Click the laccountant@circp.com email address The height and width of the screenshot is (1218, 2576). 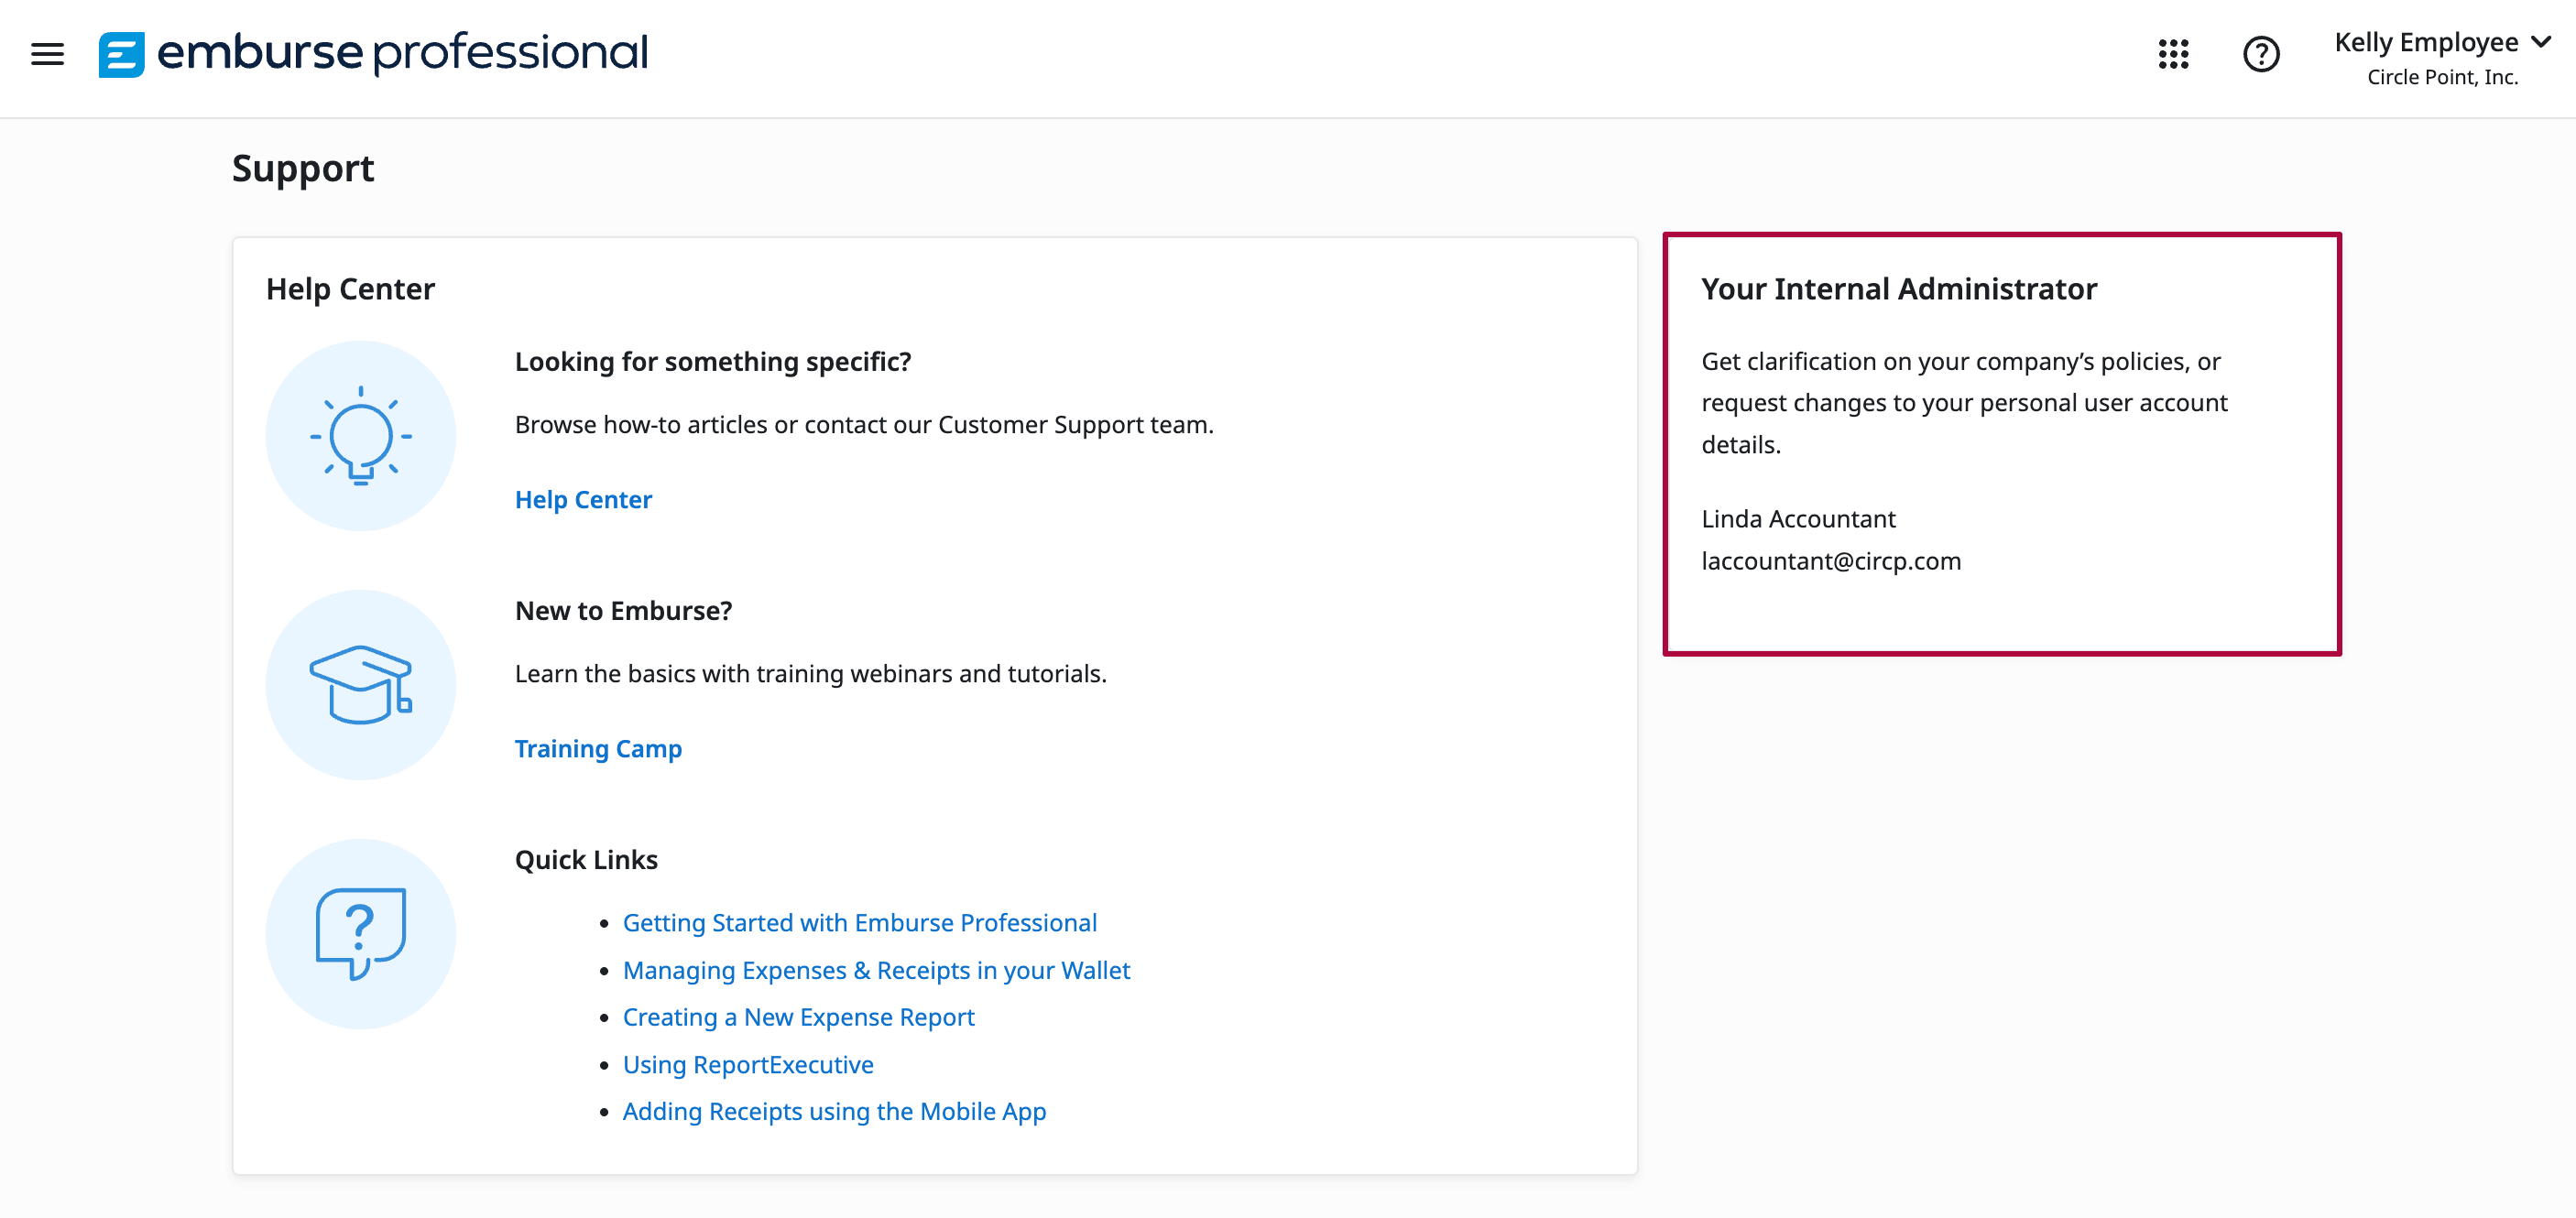[1831, 561]
